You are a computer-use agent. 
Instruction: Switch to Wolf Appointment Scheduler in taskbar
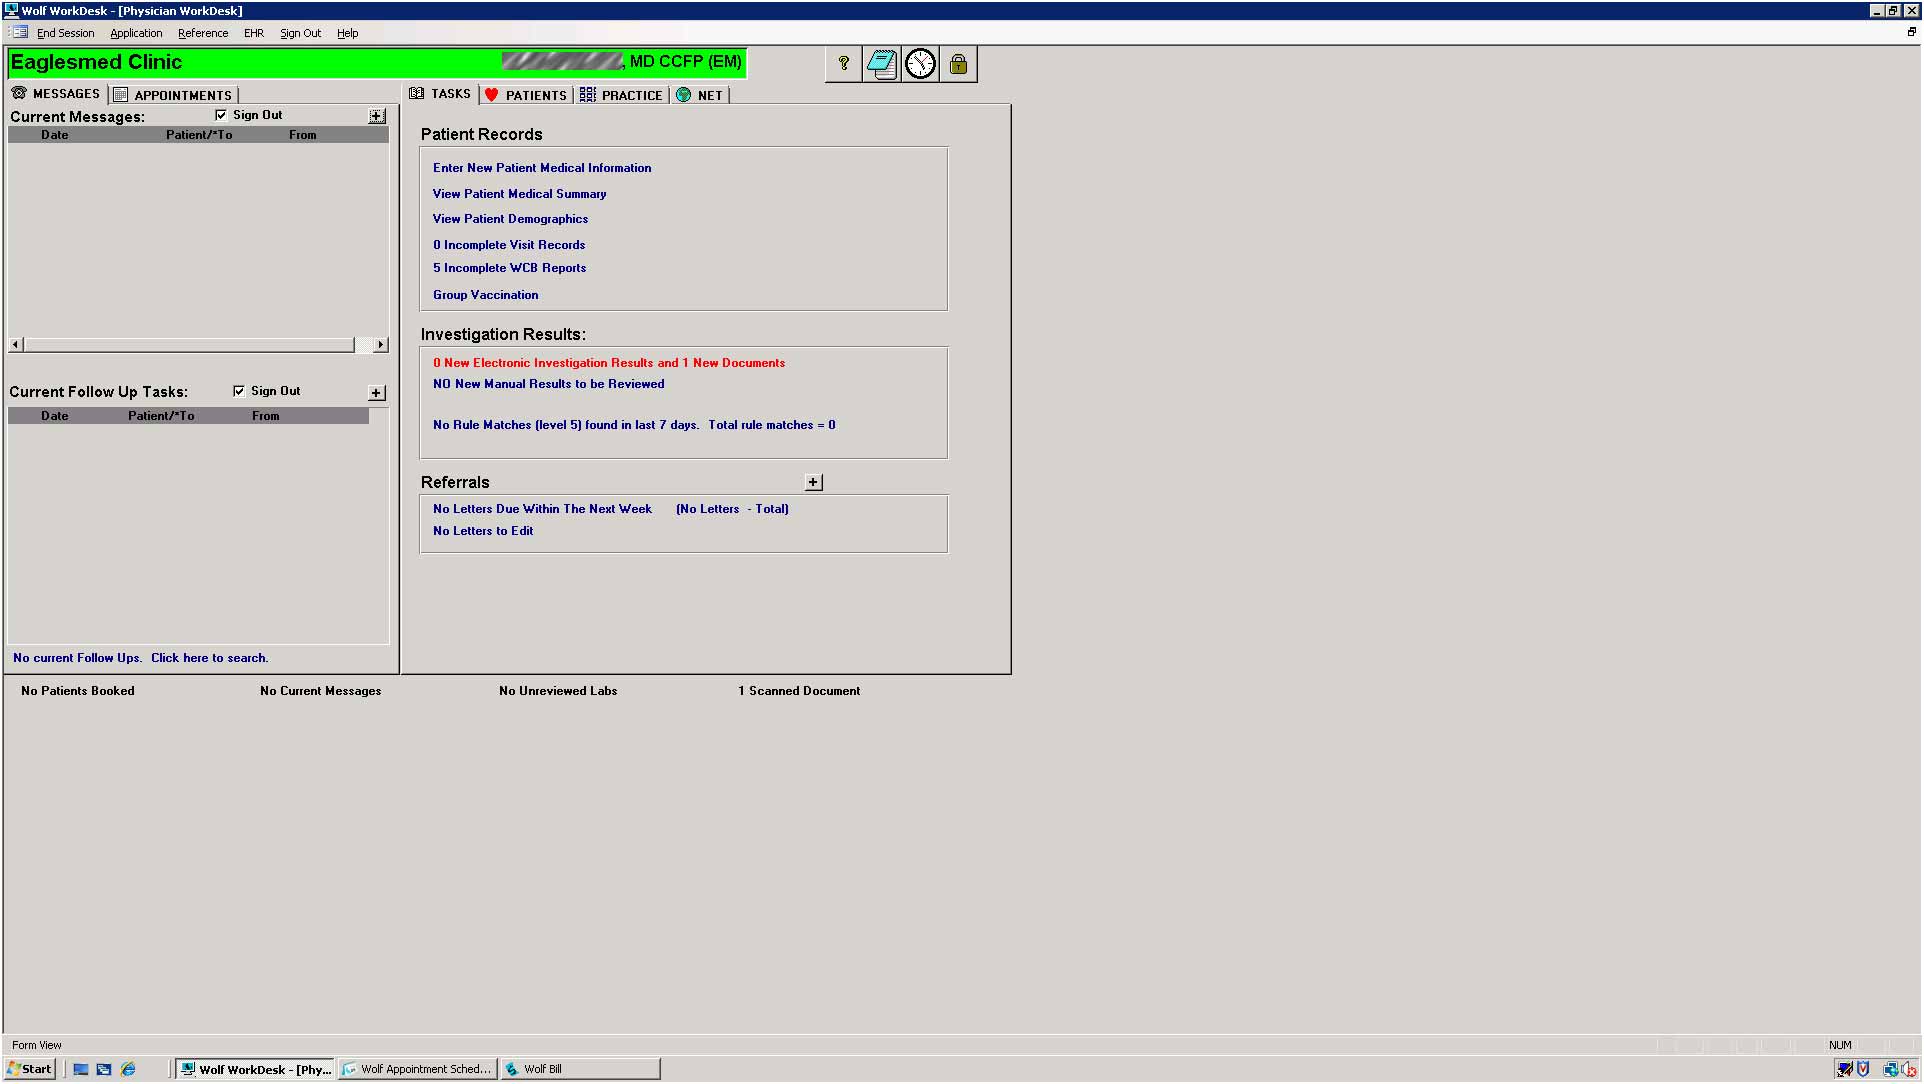pos(418,1069)
